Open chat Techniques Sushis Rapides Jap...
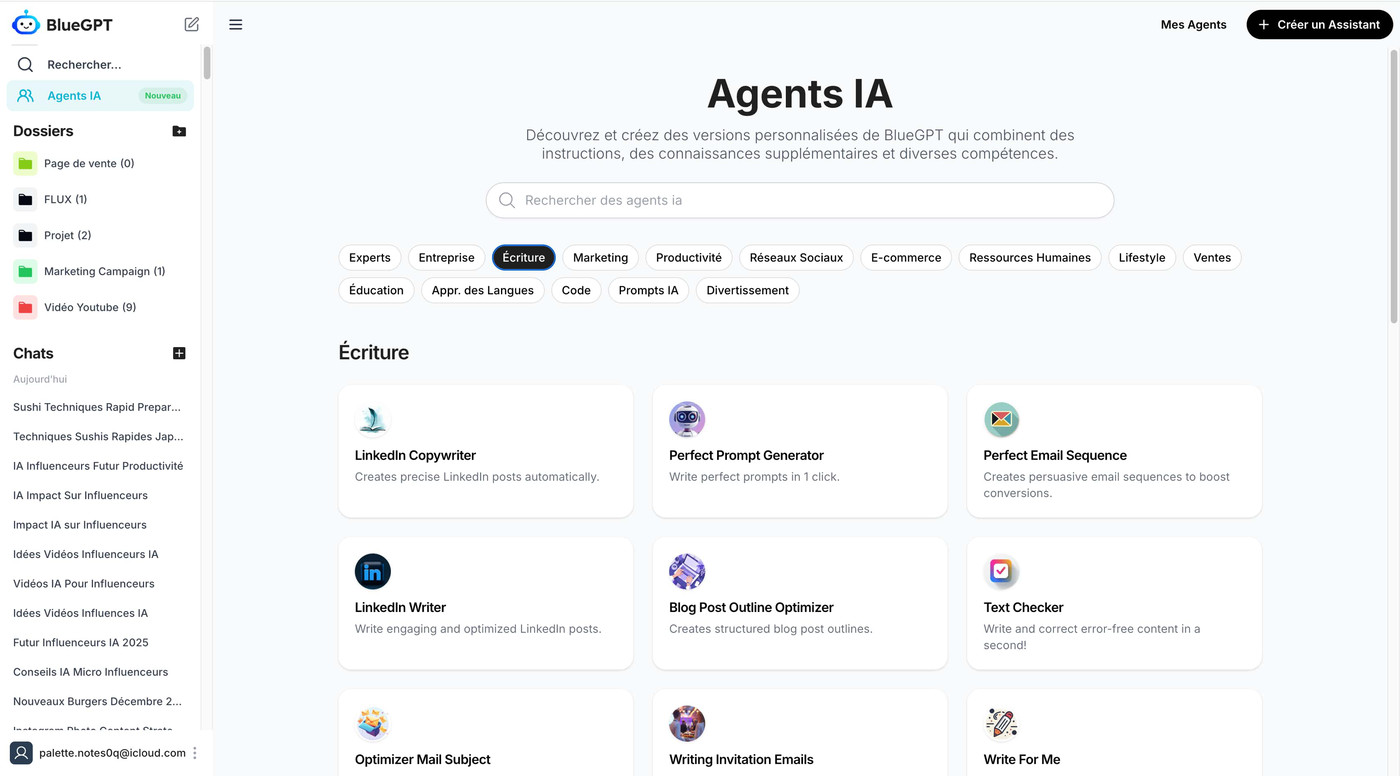This screenshot has width=1400, height=776. (98, 436)
